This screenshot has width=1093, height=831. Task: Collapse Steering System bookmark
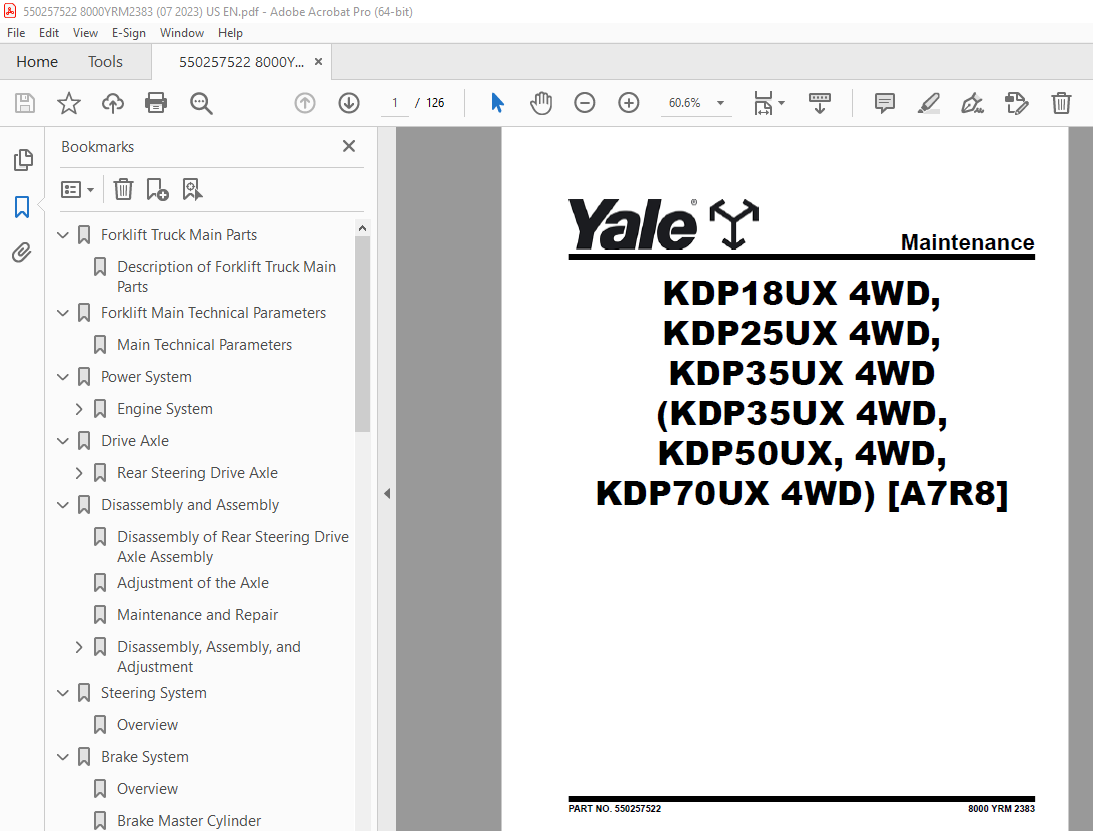point(63,693)
